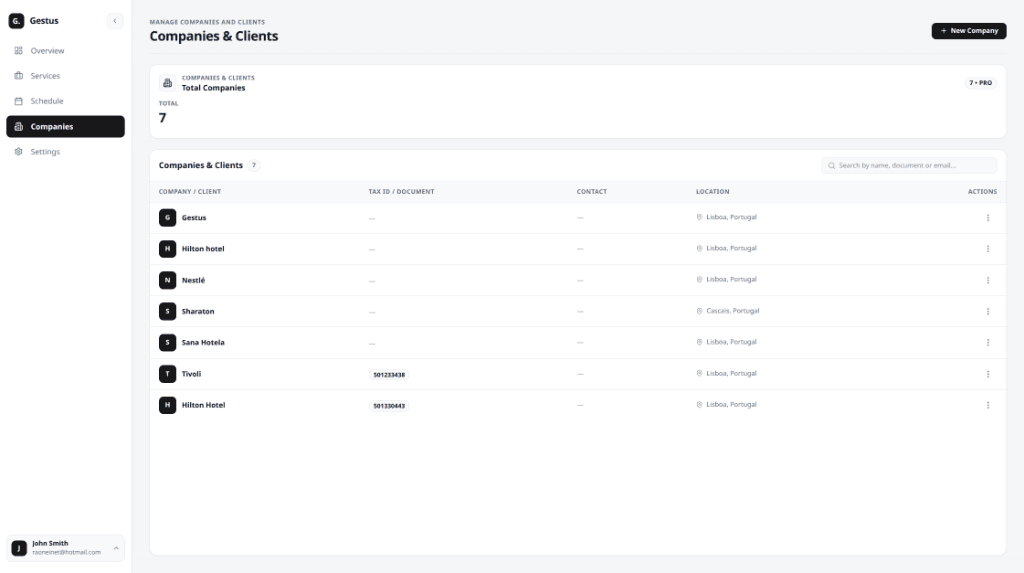Open actions menu for Nestlé row
The width and height of the screenshot is (1024, 573).
(987, 280)
